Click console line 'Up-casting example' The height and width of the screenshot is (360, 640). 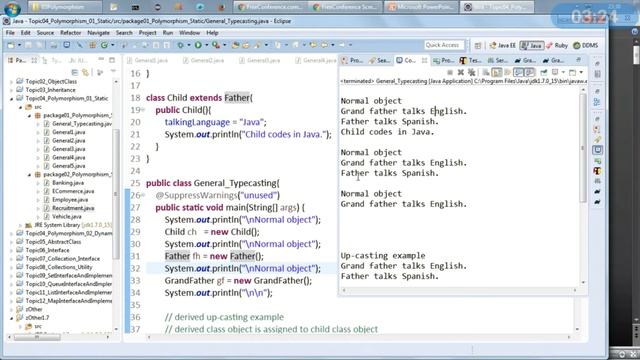coord(383,256)
